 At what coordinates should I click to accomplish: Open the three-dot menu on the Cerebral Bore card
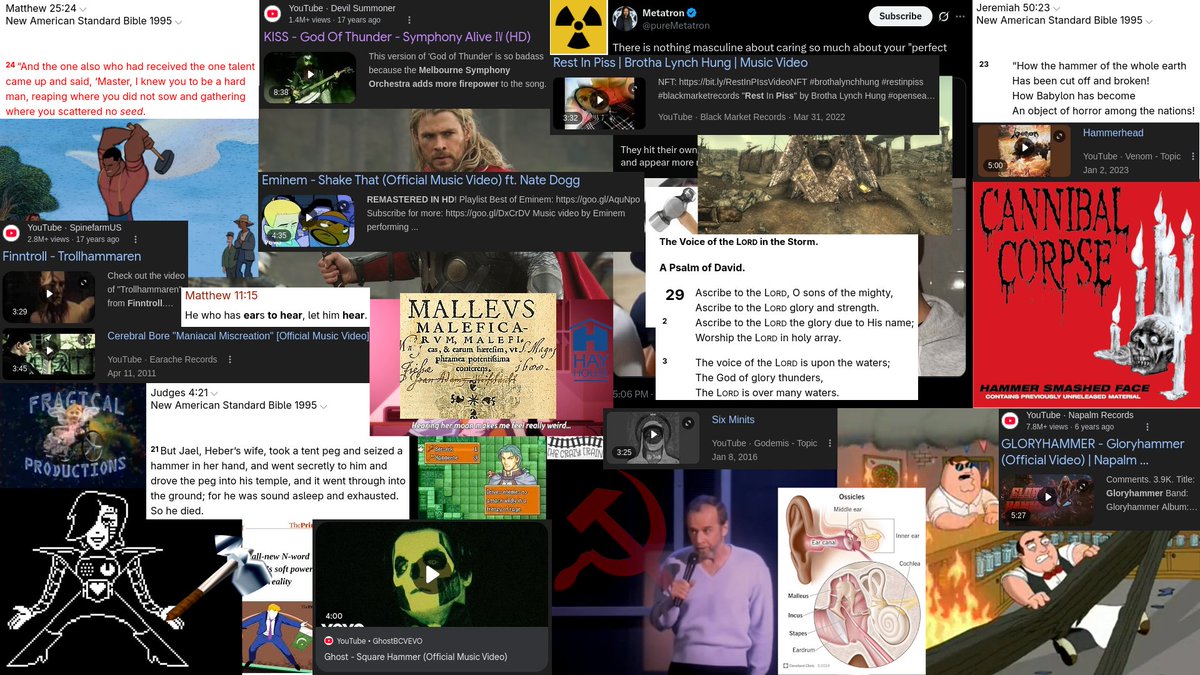[x=230, y=359]
